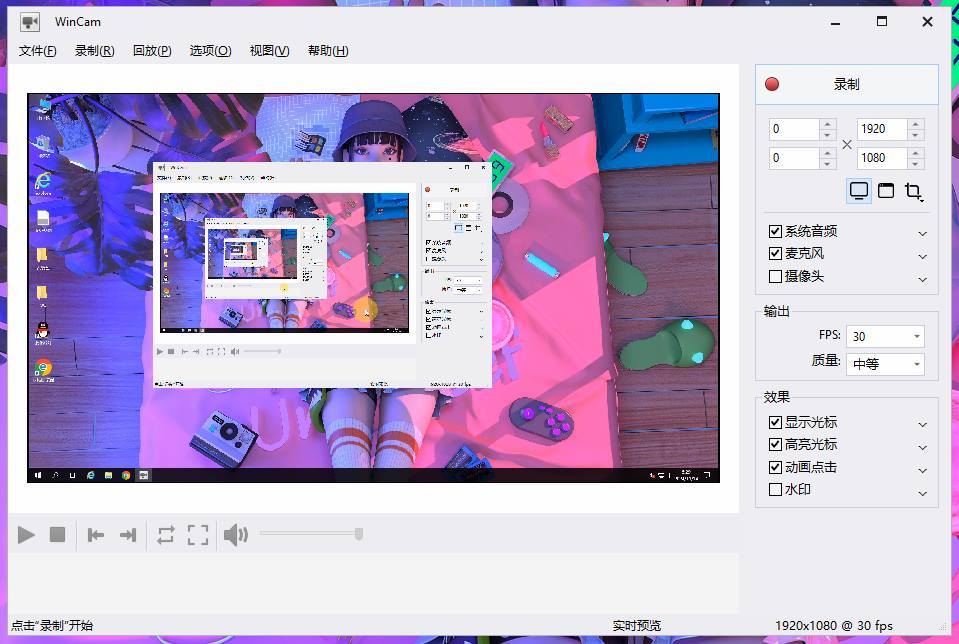Enable the 水印 watermark checkbox
The width and height of the screenshot is (959, 644).
point(775,490)
